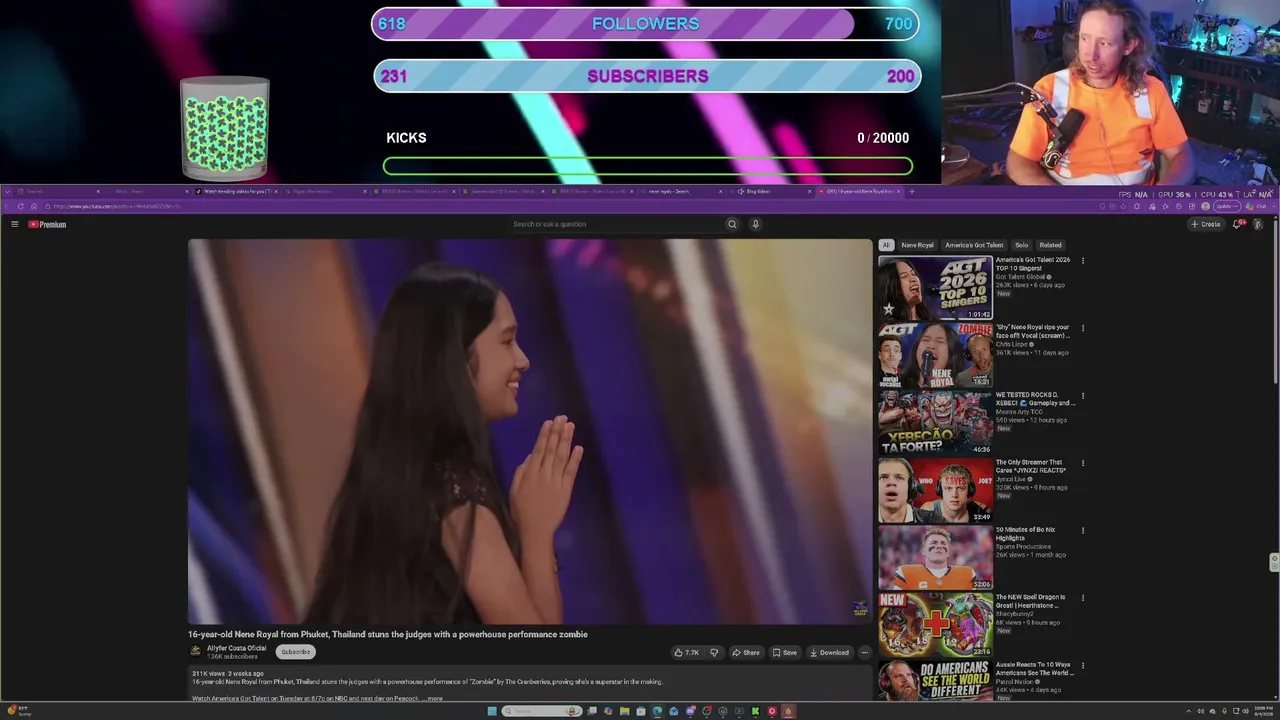Start voice search with the microphone
The width and height of the screenshot is (1280, 720).
click(755, 224)
